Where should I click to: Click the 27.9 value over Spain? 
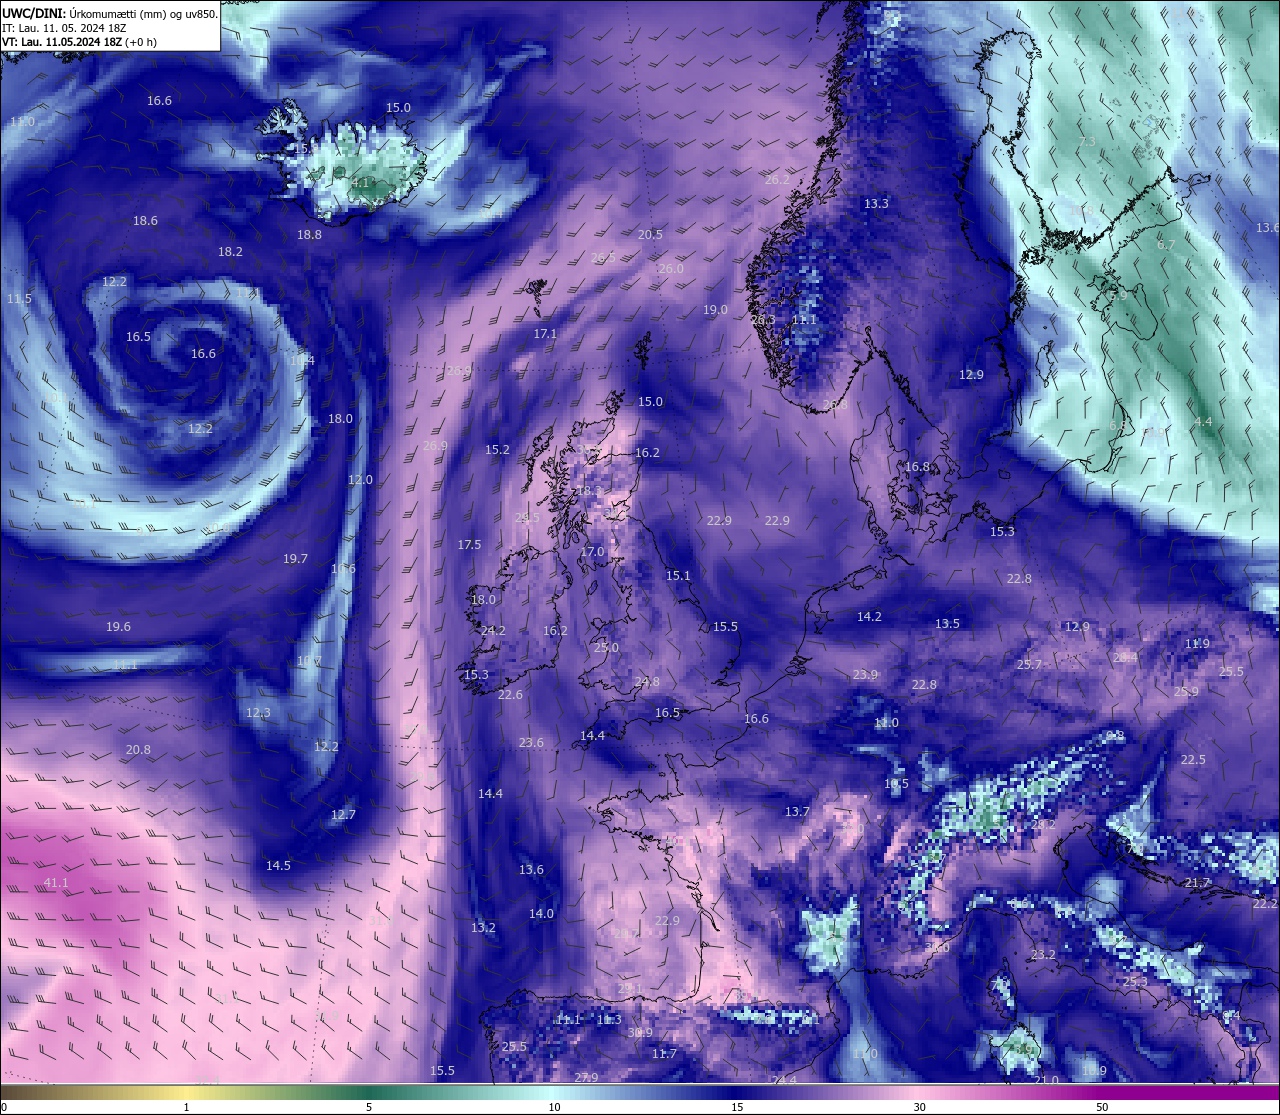point(586,1077)
